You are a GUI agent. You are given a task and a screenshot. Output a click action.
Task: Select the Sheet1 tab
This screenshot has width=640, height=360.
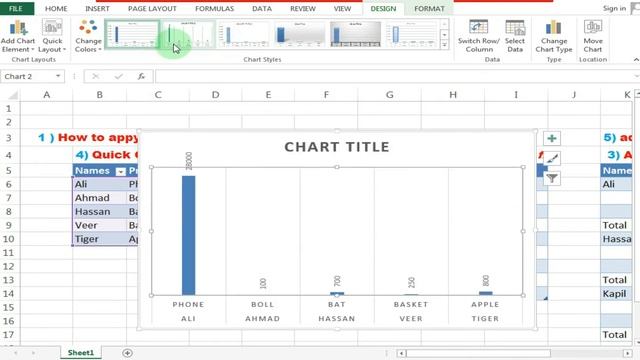(80, 353)
